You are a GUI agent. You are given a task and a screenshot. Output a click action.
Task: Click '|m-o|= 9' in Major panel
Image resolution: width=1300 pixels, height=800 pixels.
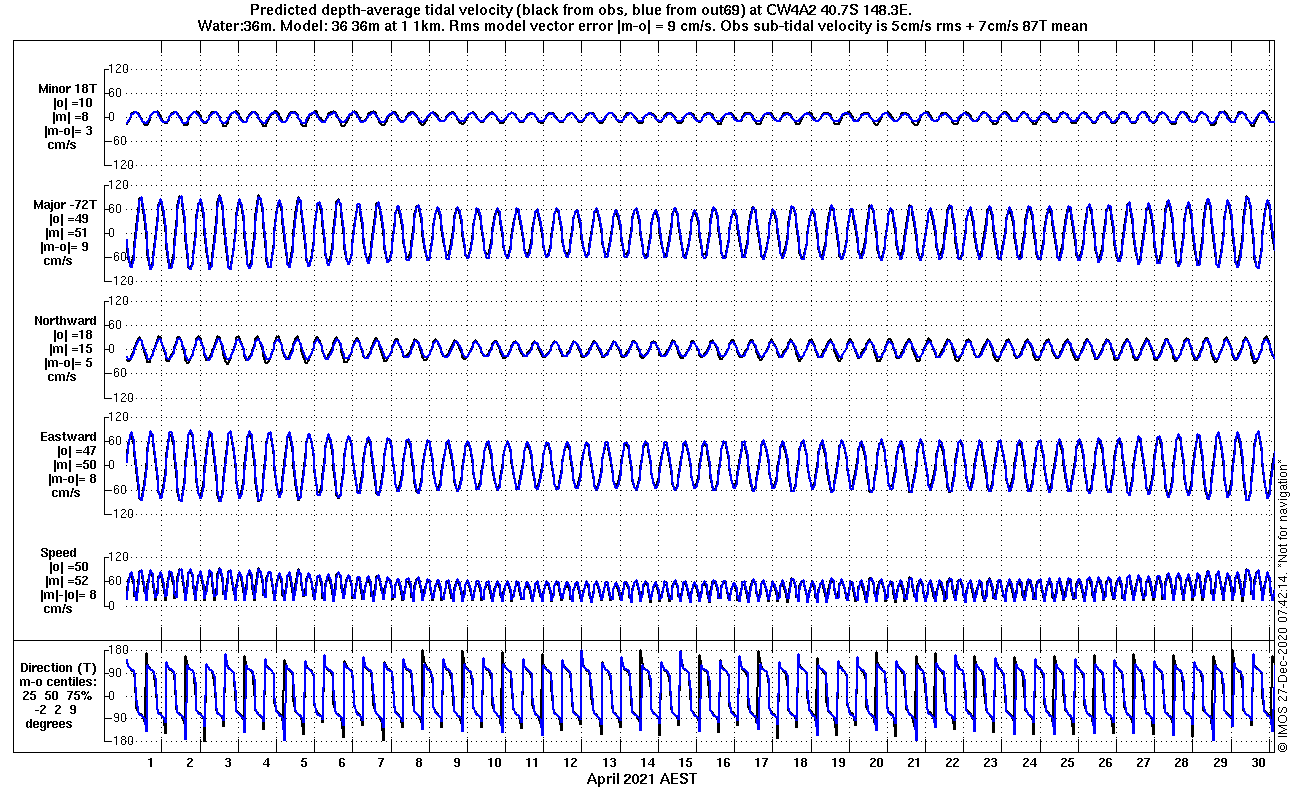(x=65, y=247)
